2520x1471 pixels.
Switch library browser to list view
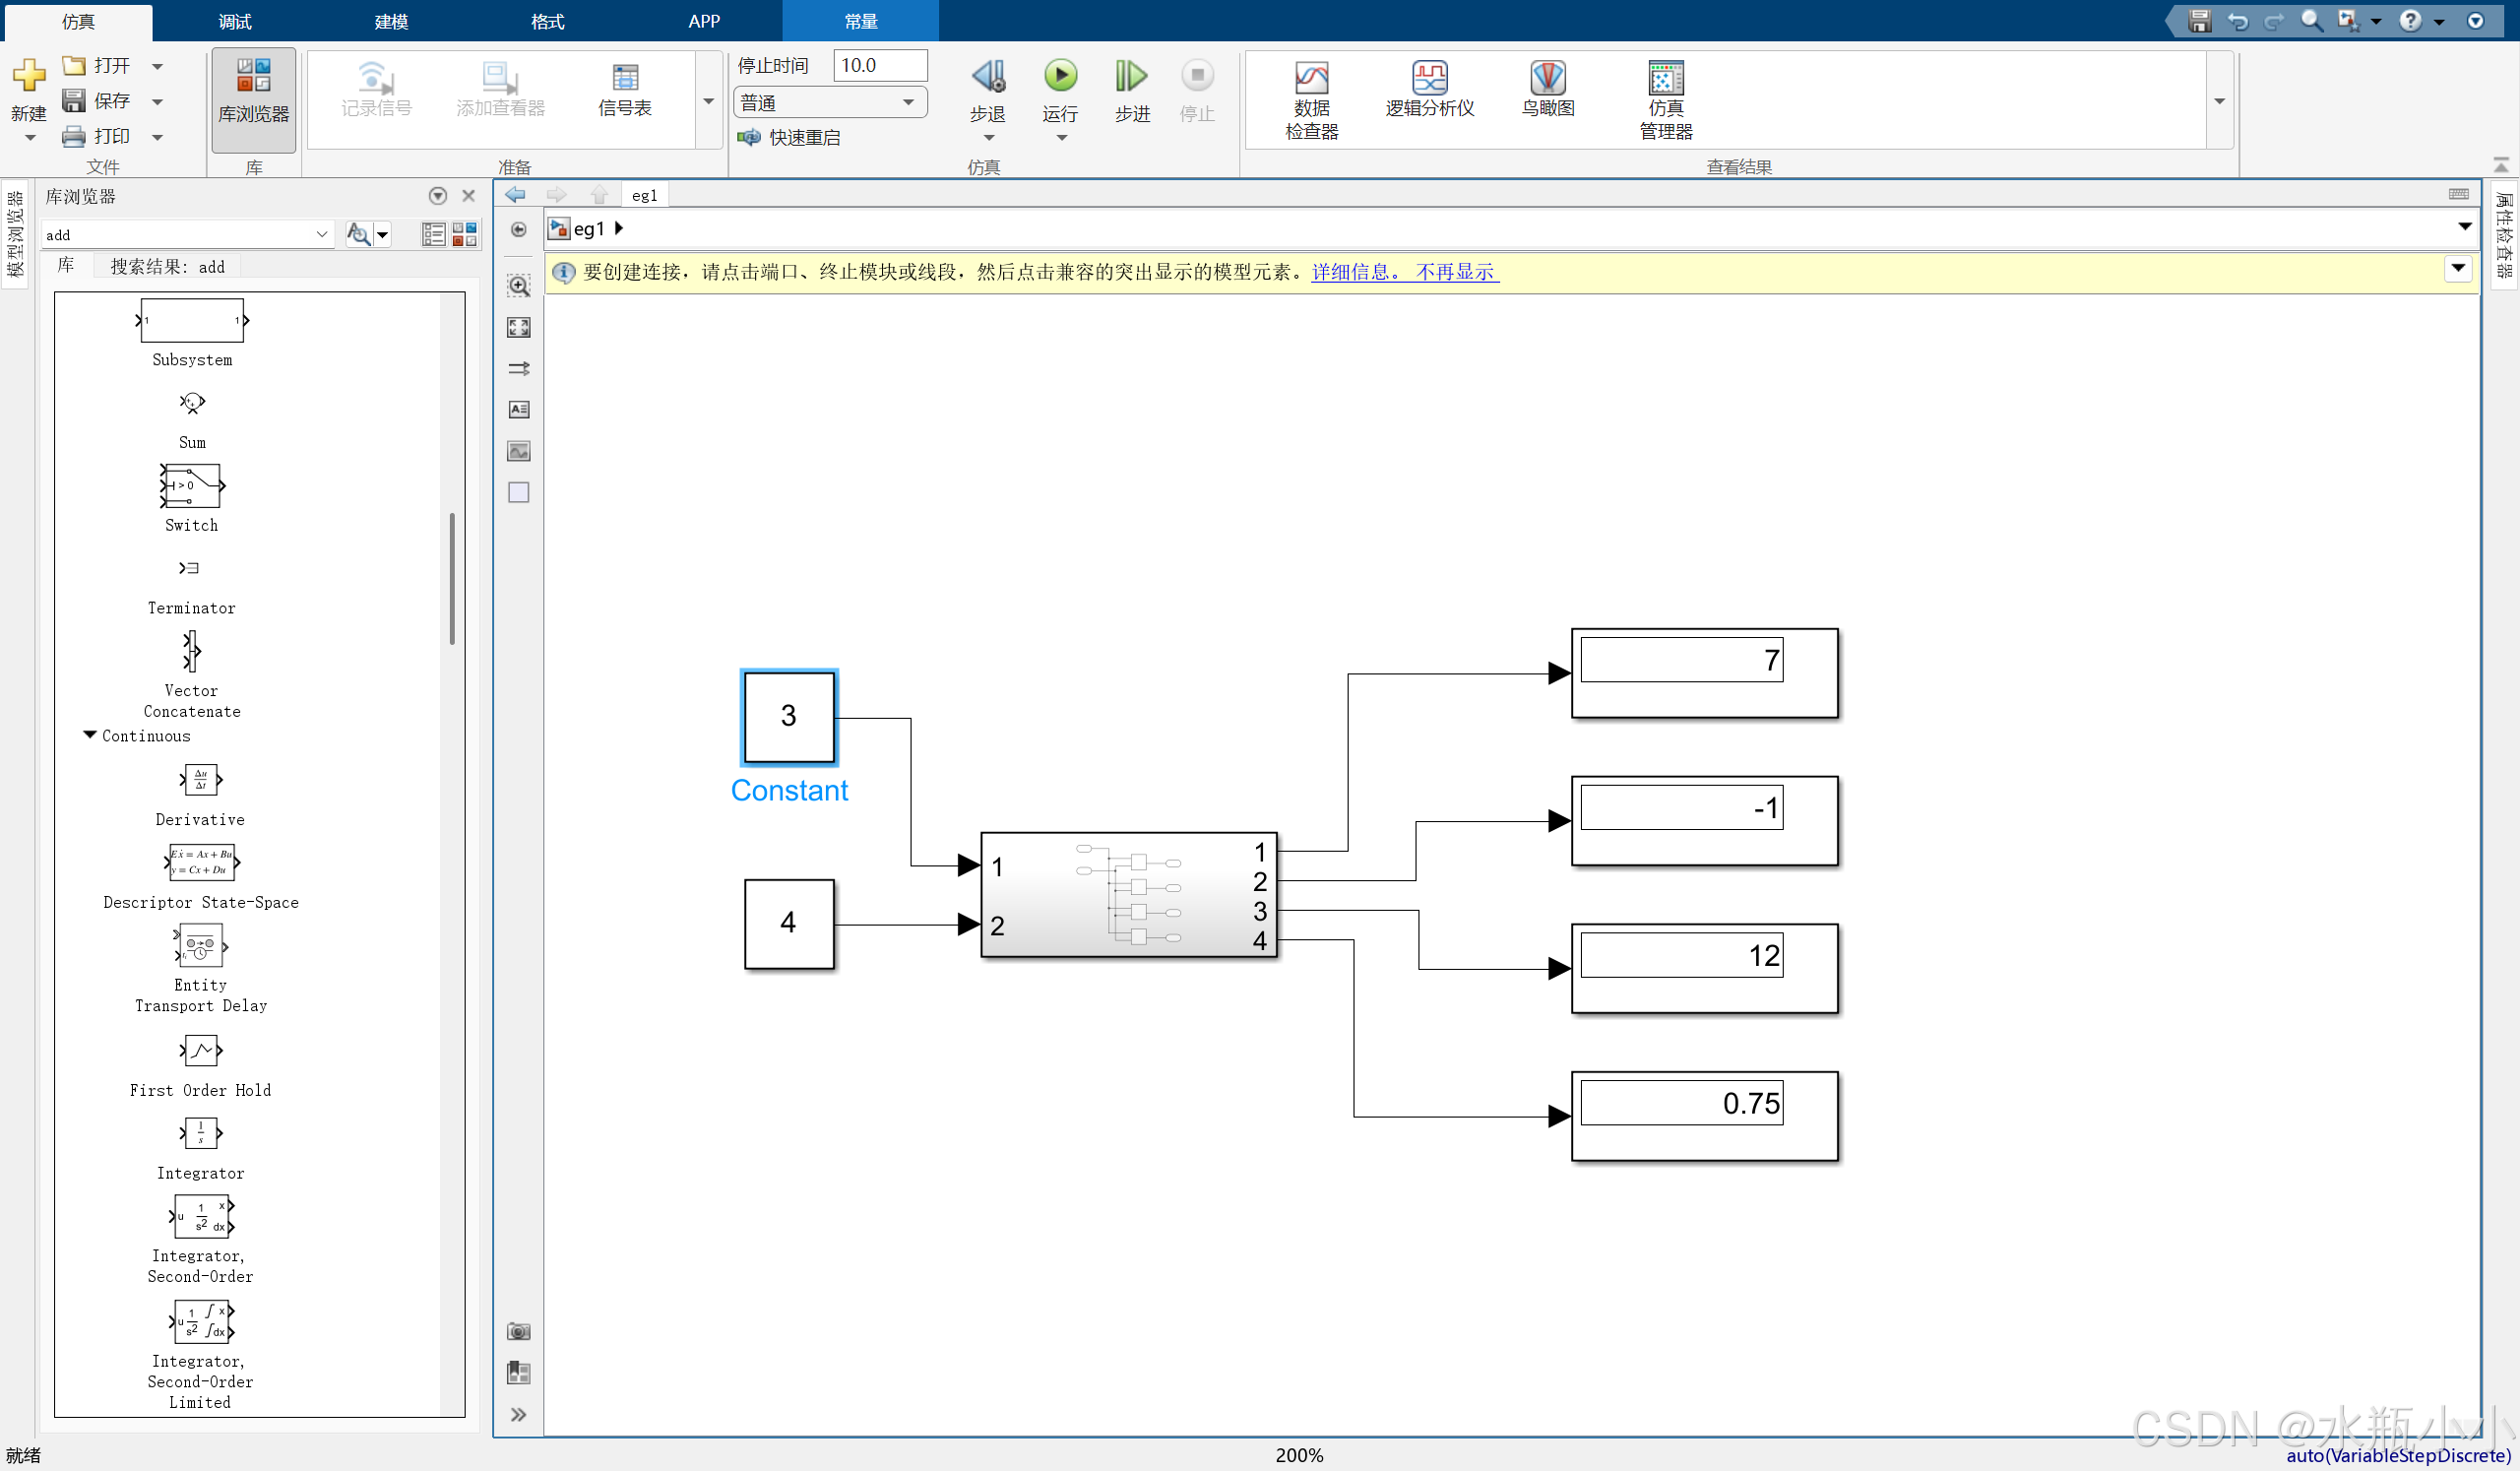[x=433, y=234]
